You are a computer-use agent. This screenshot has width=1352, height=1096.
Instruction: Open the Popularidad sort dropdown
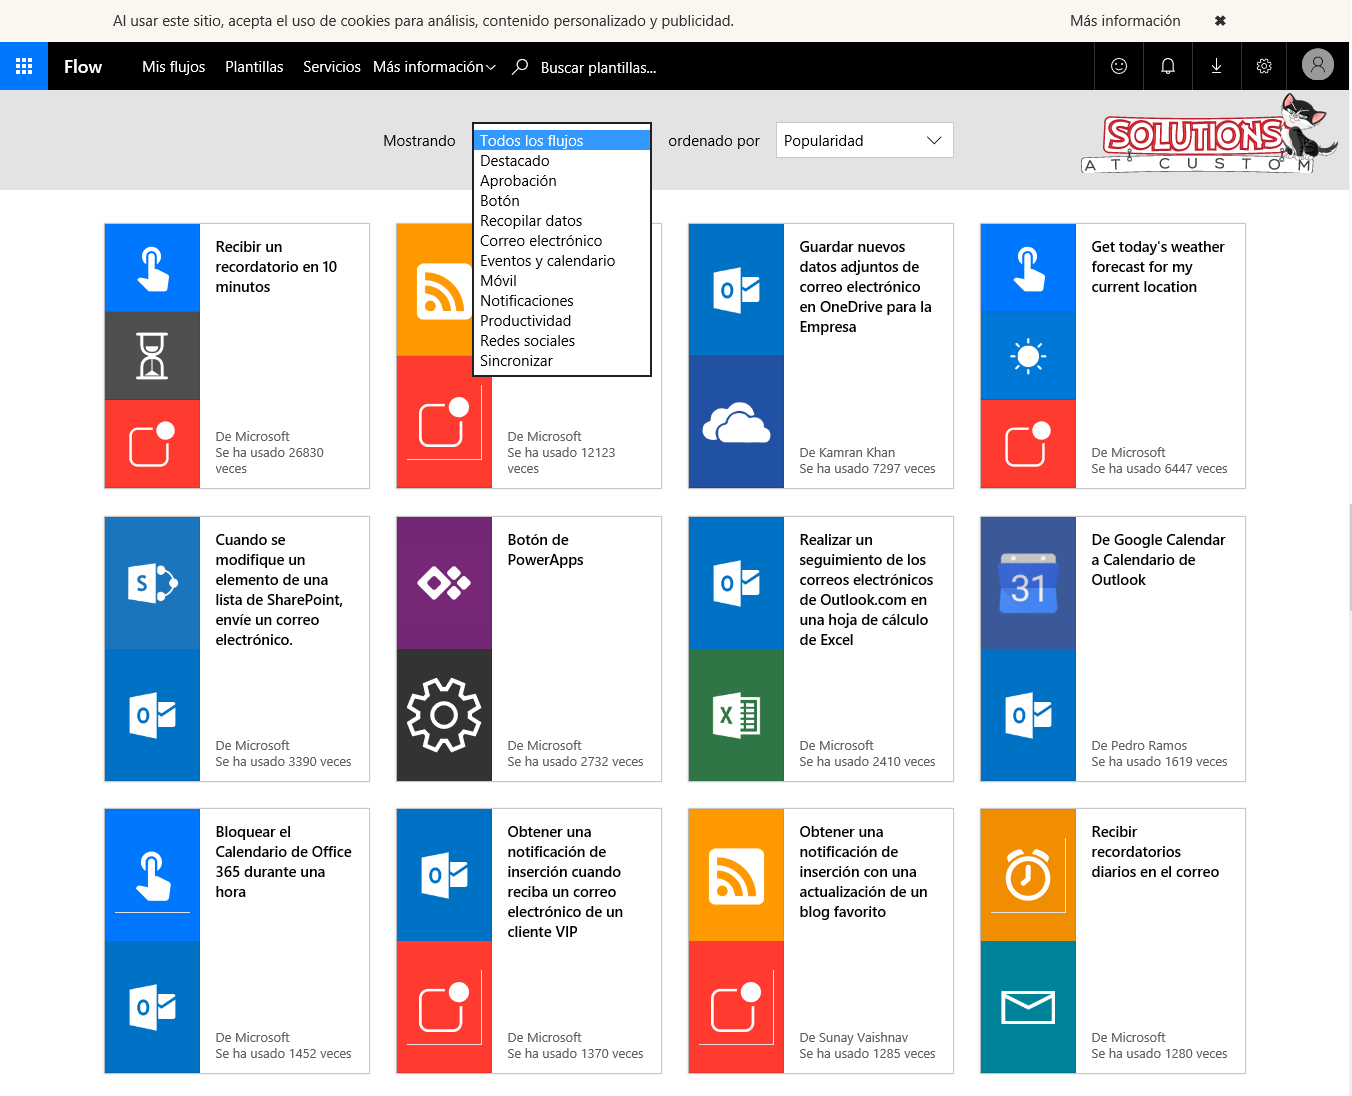click(864, 140)
